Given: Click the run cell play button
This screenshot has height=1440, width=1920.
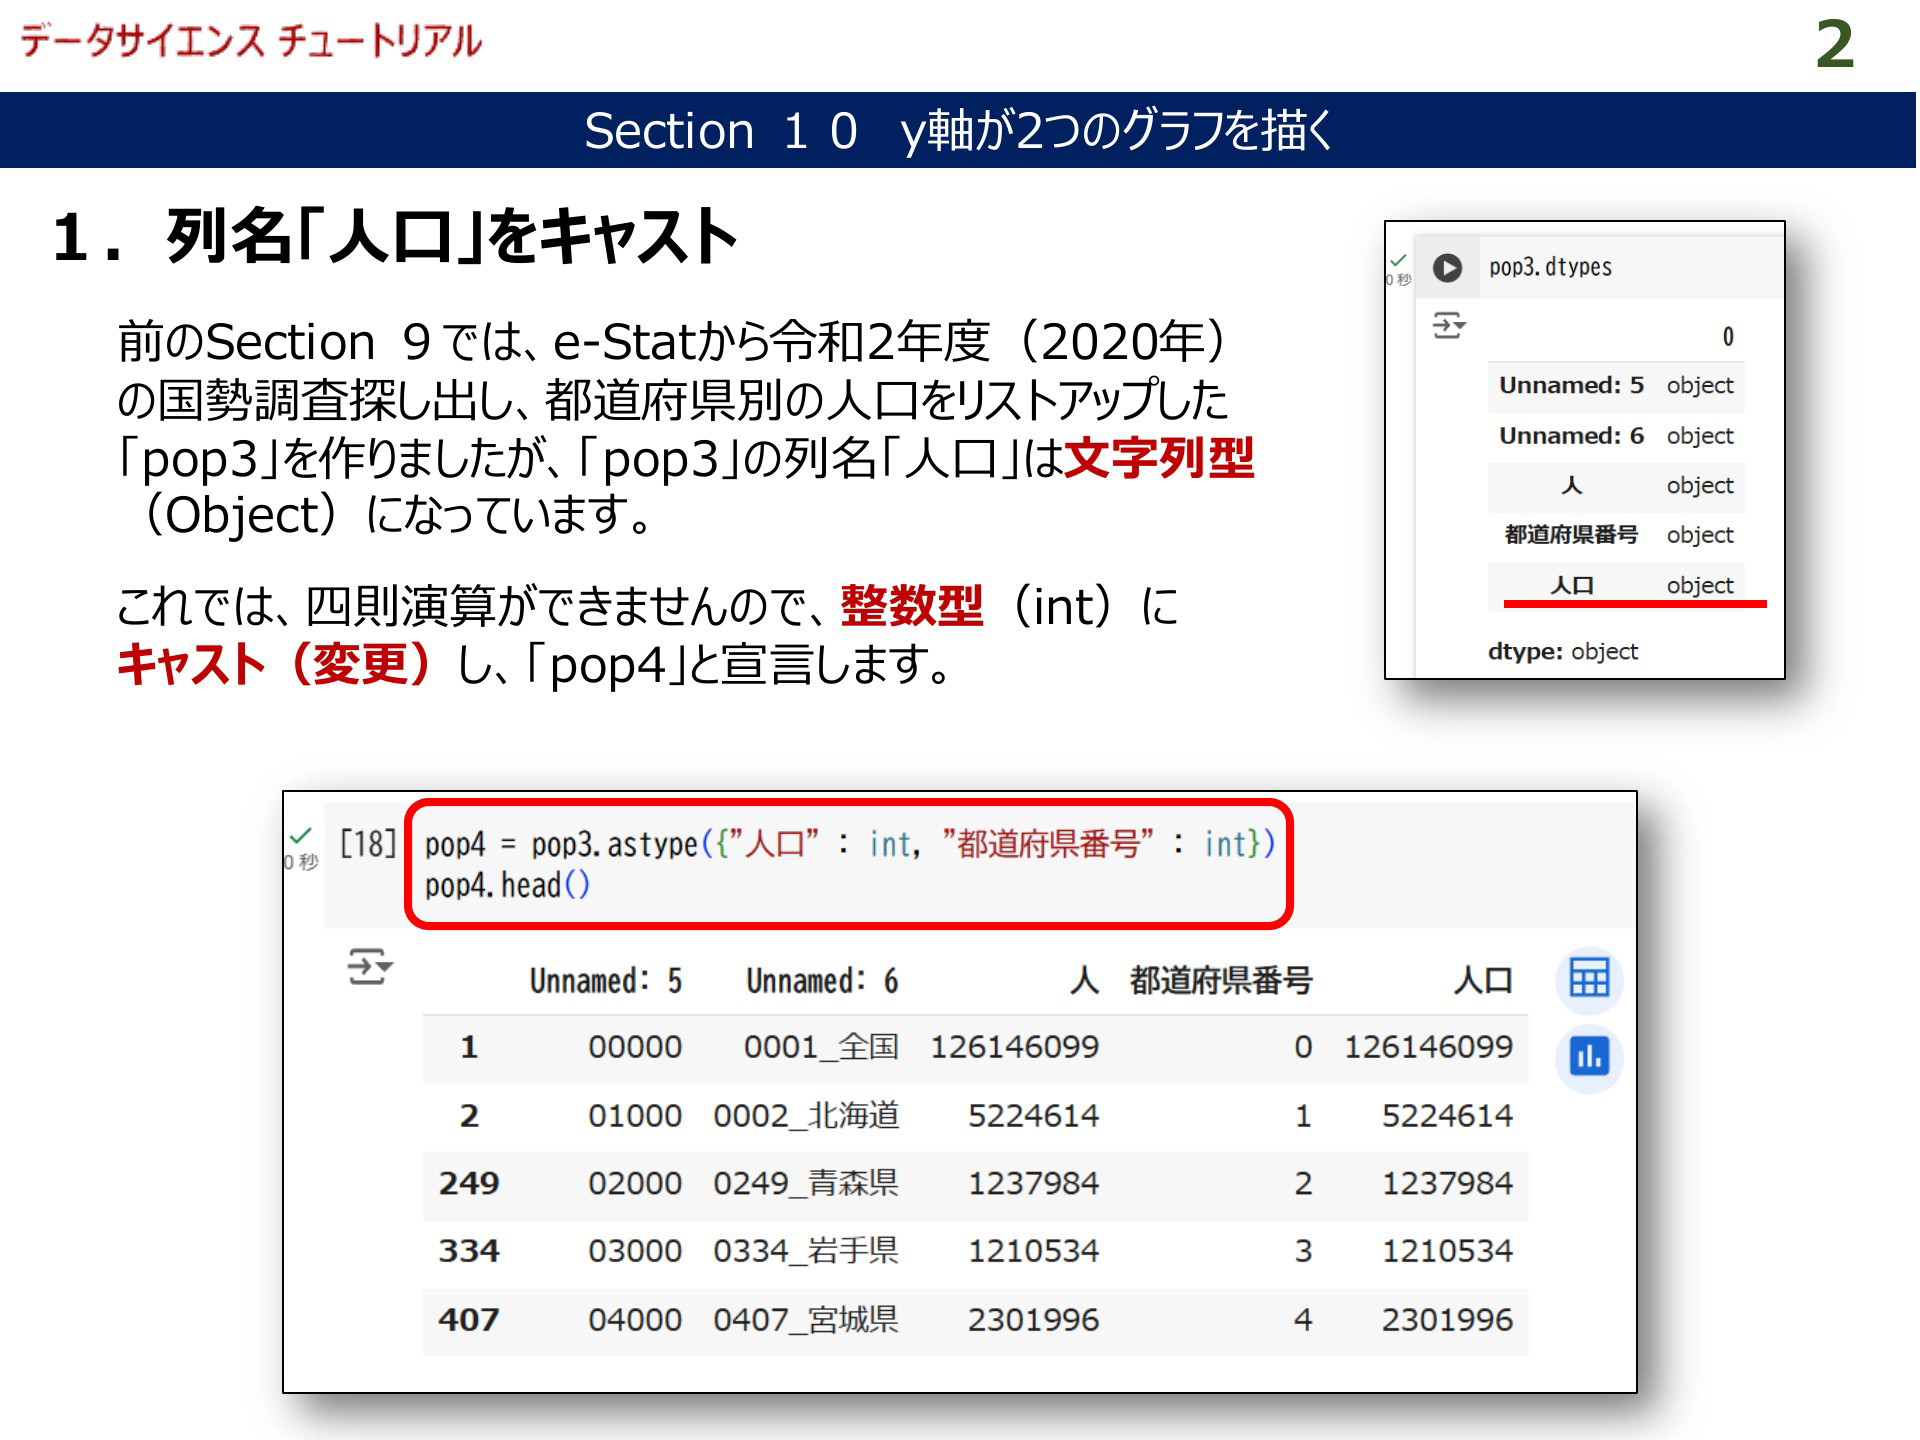Looking at the screenshot, I should pos(1447,268).
